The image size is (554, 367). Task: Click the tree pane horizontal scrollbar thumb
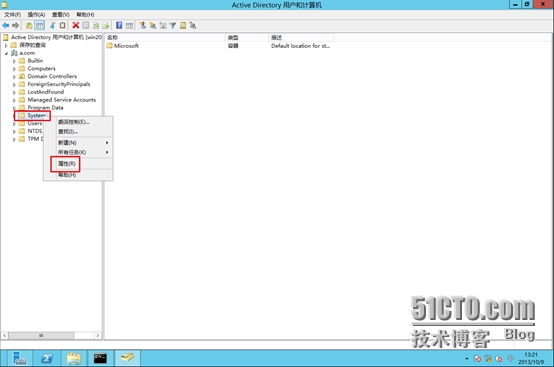click(x=41, y=335)
